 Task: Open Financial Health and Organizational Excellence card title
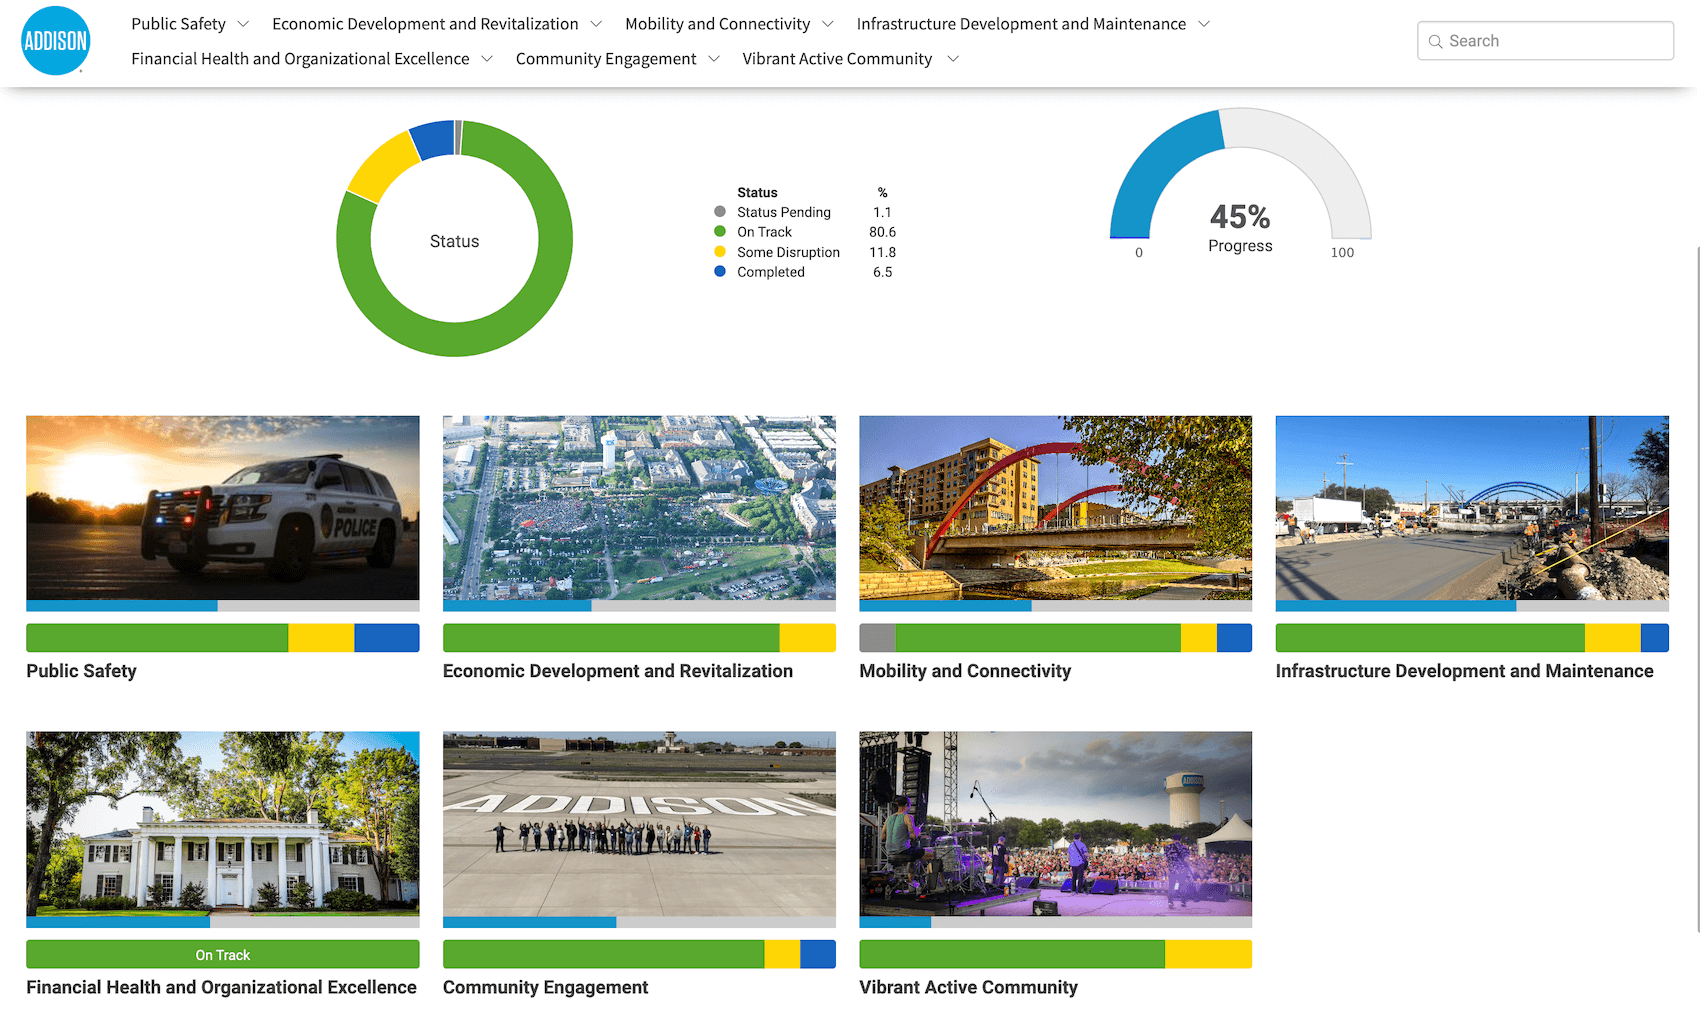(221, 987)
